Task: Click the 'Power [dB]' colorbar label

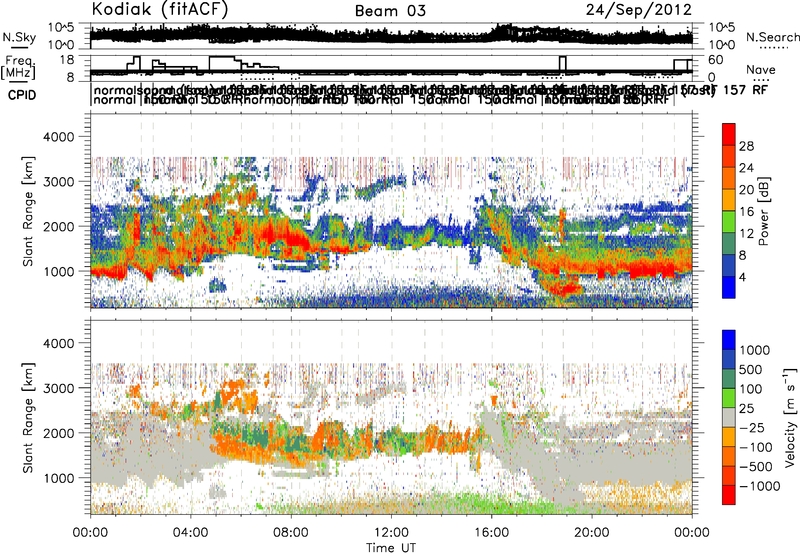Action: 764,211
